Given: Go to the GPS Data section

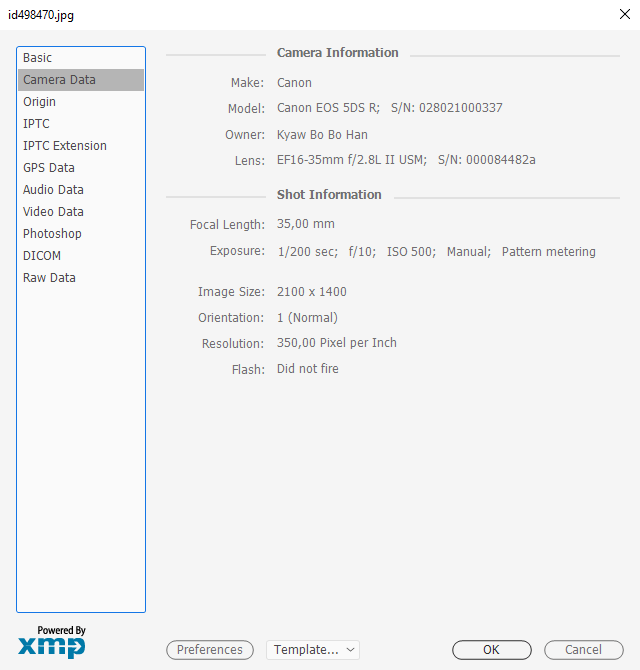Looking at the screenshot, I should [81, 168].
